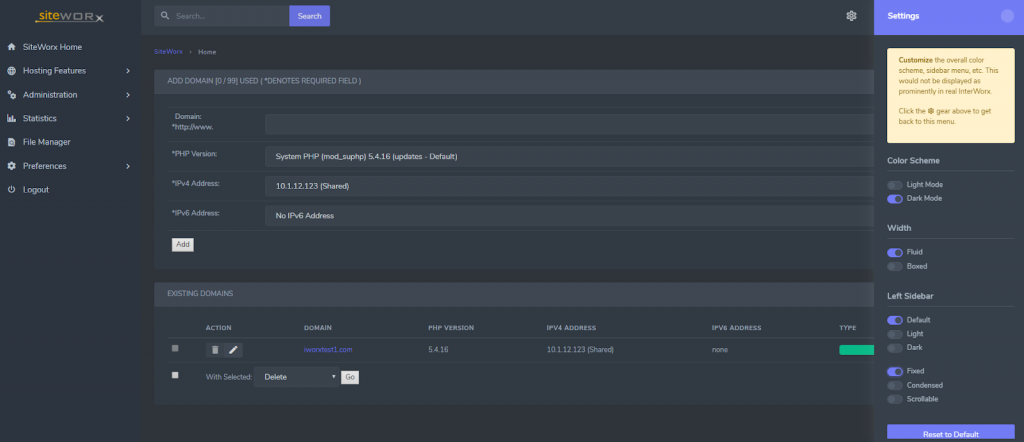
Task: Open the iworxtest1.com domain link
Action: (328, 350)
